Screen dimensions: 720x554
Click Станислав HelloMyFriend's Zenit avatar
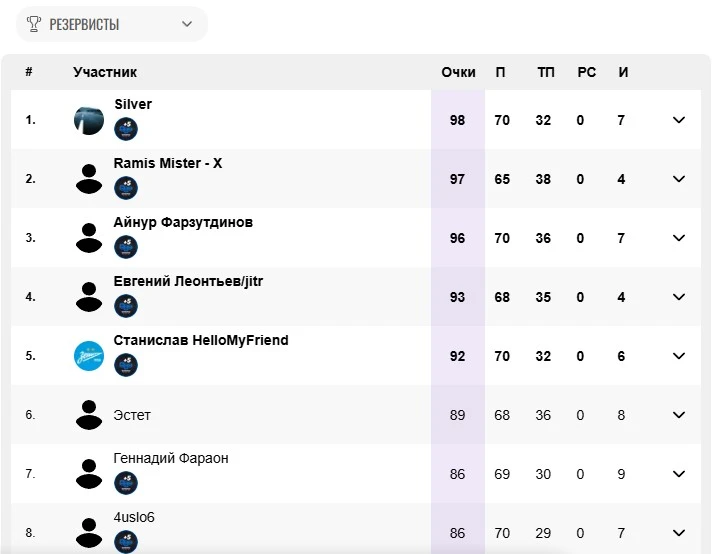[x=89, y=356]
